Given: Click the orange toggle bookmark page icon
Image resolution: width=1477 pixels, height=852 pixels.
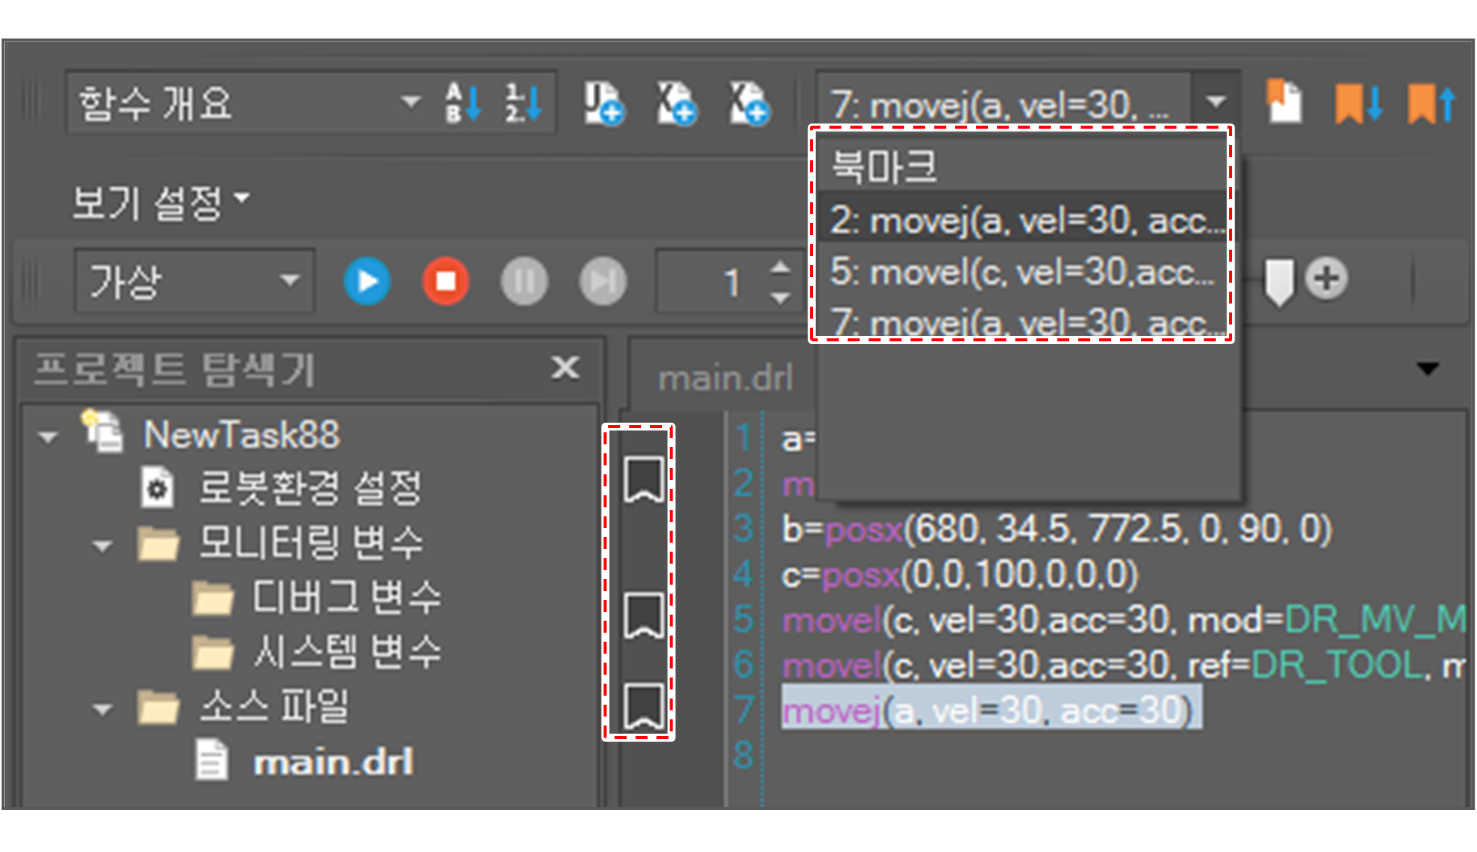Looking at the screenshot, I should tap(1284, 102).
